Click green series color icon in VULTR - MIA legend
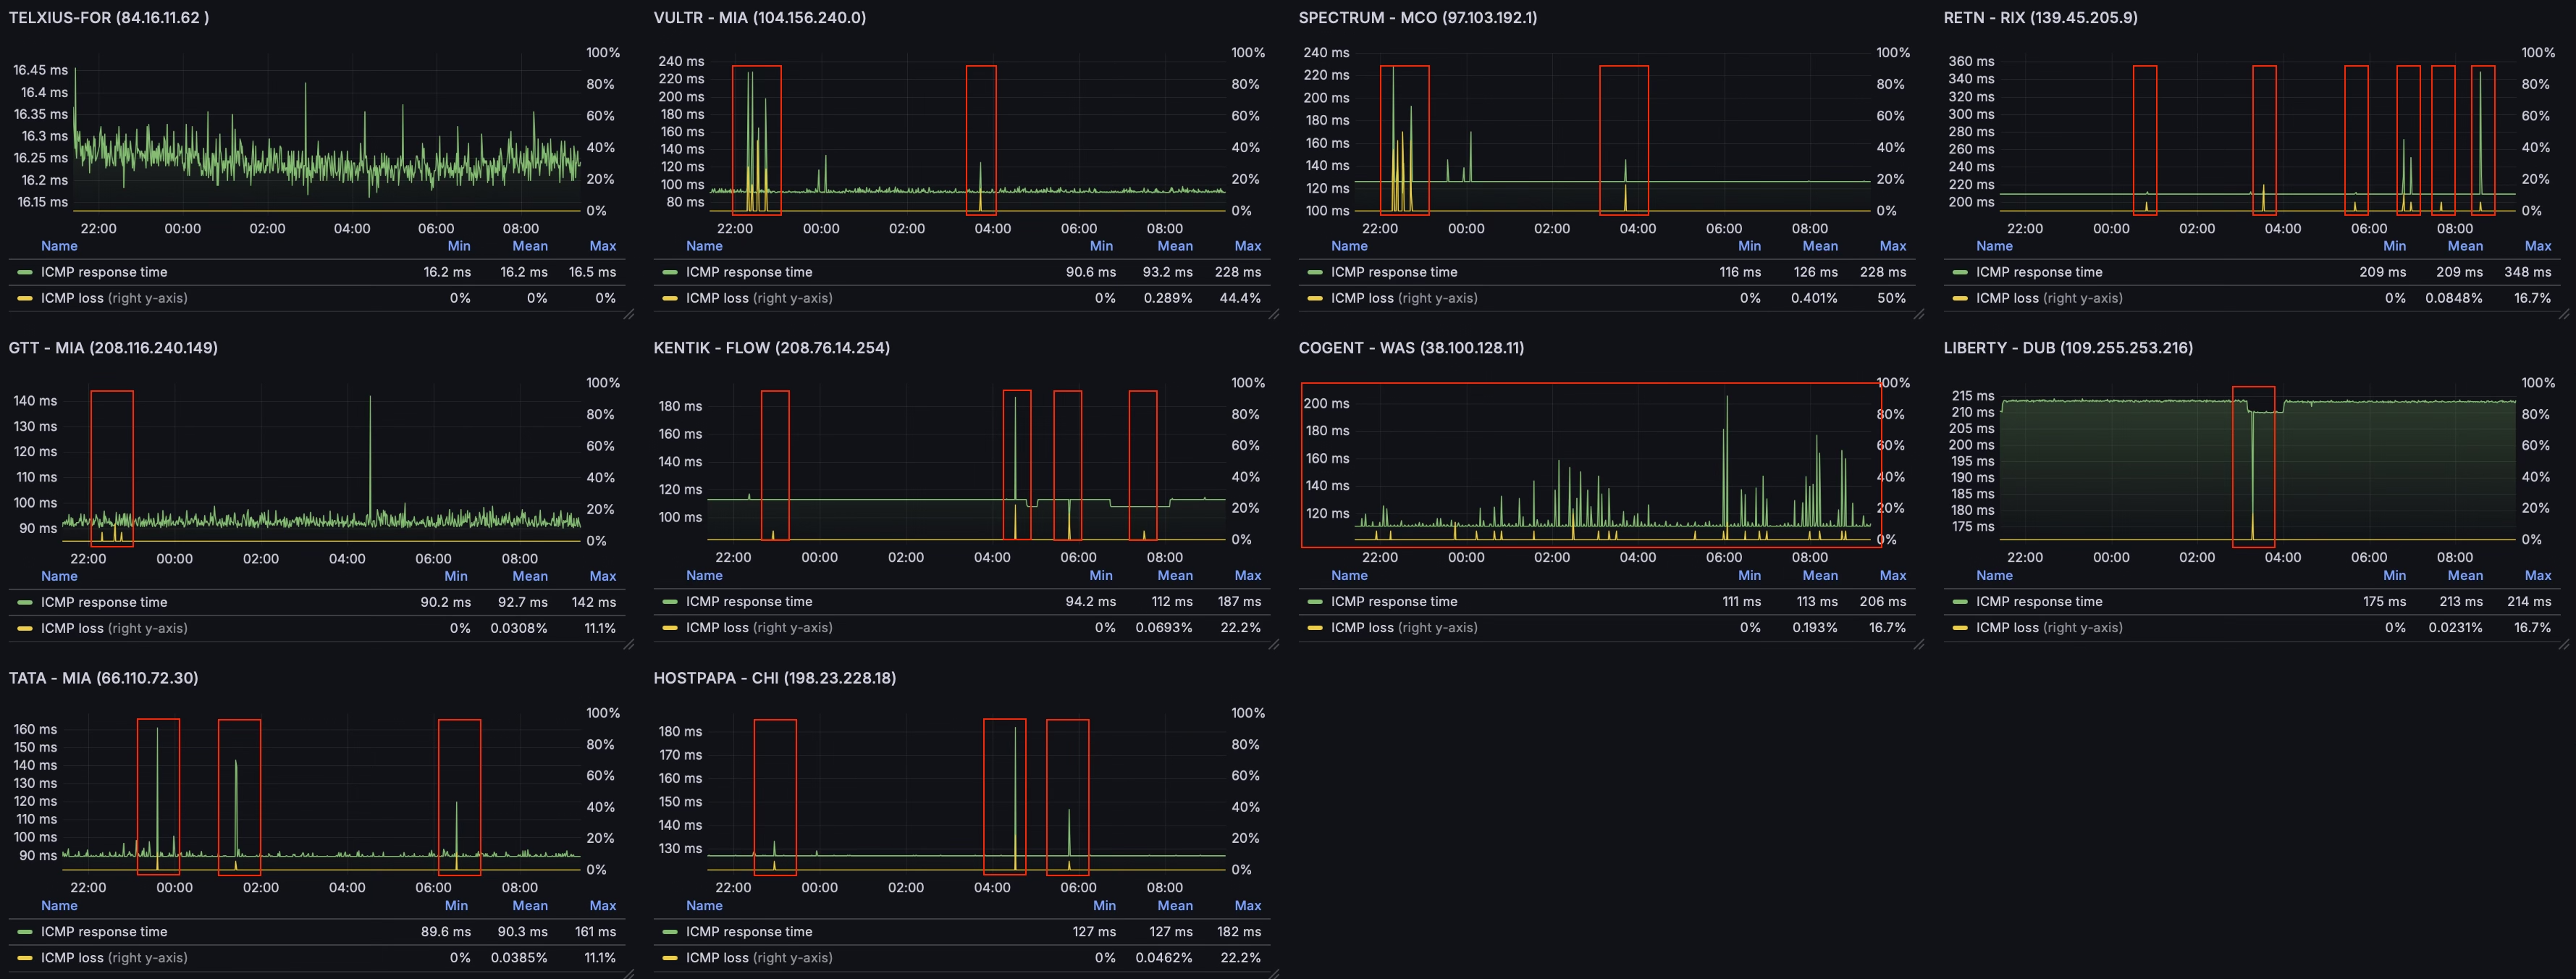The height and width of the screenshot is (979, 2576). click(x=670, y=272)
